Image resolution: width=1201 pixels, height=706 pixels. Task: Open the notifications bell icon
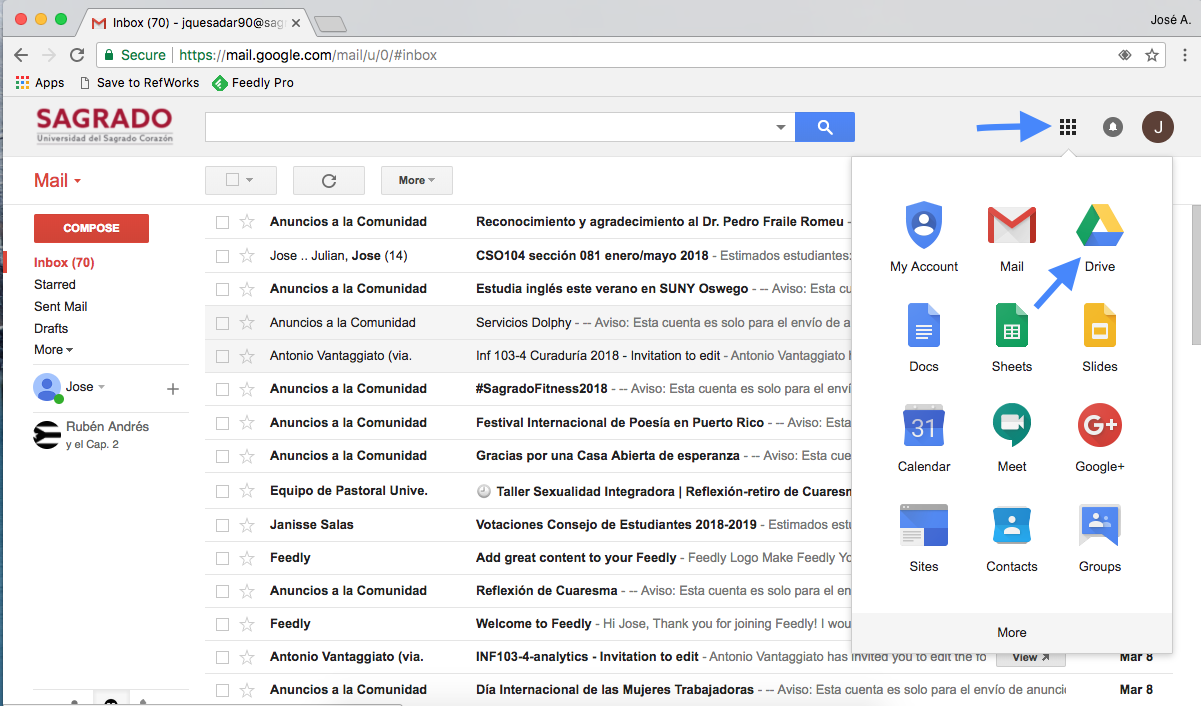pos(1113,127)
